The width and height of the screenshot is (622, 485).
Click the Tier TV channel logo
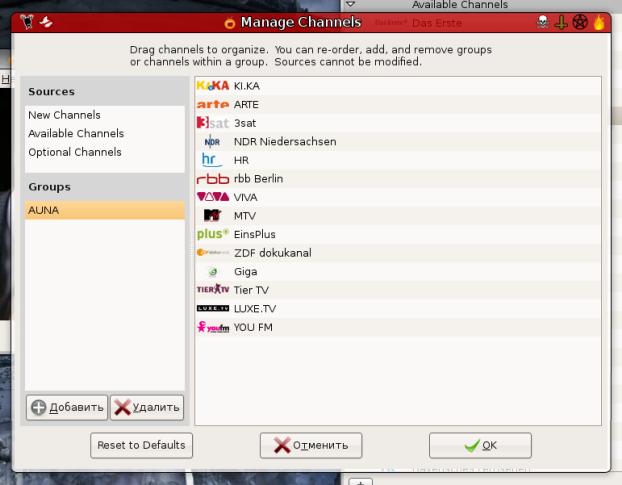pyautogui.click(x=213, y=289)
